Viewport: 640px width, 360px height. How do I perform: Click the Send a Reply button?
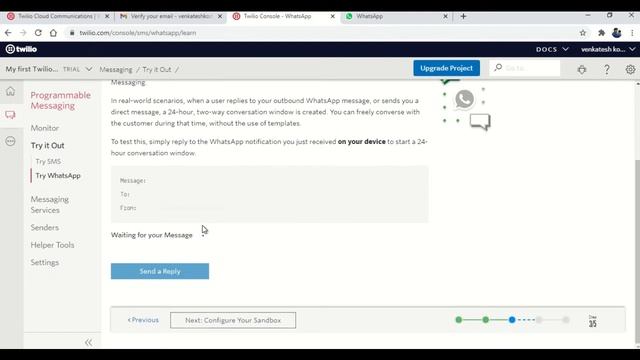[x=160, y=271]
